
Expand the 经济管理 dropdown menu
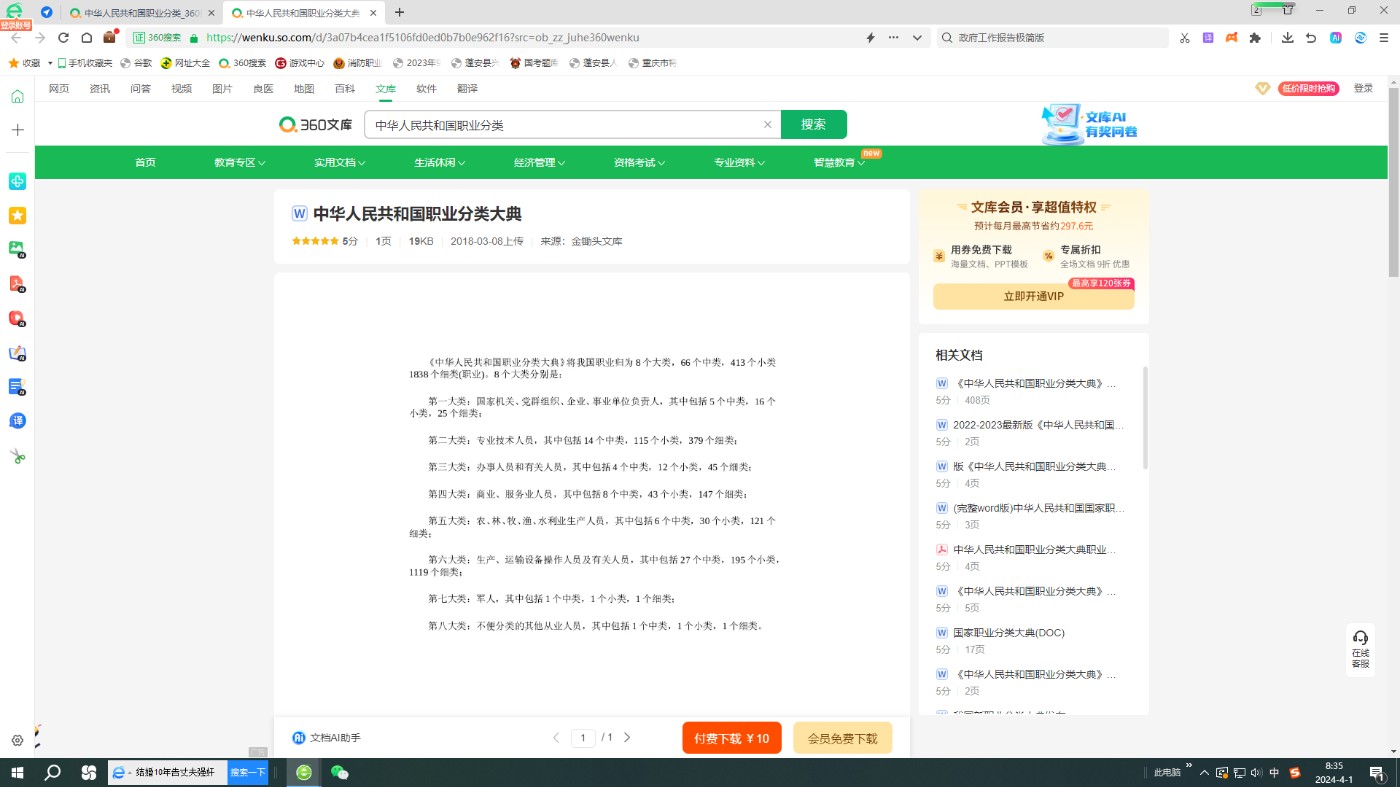pyautogui.click(x=540, y=163)
